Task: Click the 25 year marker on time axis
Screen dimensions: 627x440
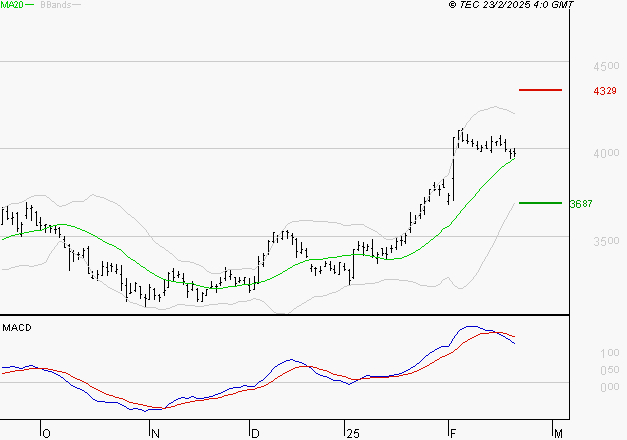Action: [353, 434]
